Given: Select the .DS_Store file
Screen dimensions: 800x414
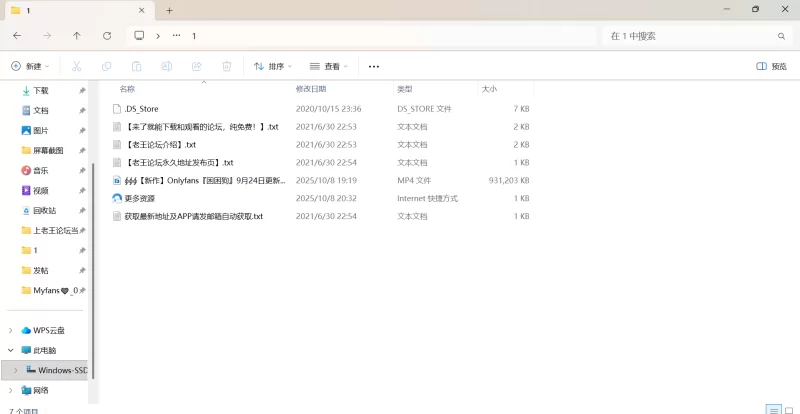Looking at the screenshot, I should pos(141,108).
